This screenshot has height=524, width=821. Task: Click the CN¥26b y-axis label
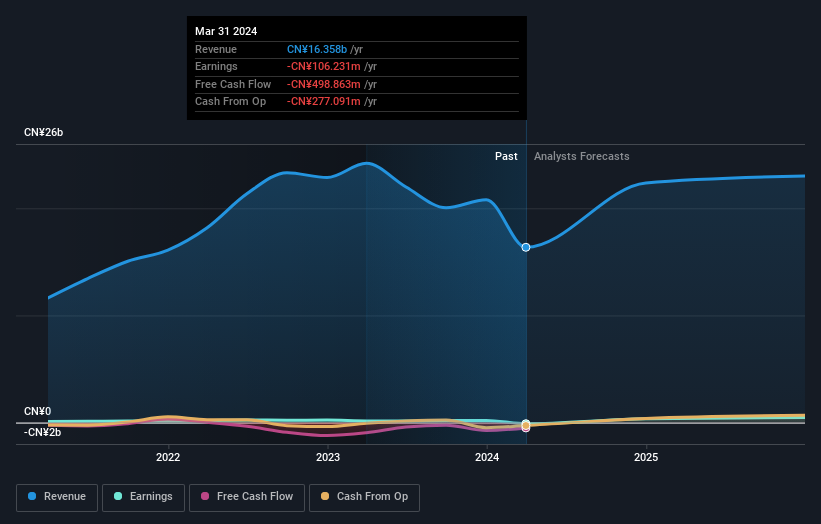pos(43,132)
